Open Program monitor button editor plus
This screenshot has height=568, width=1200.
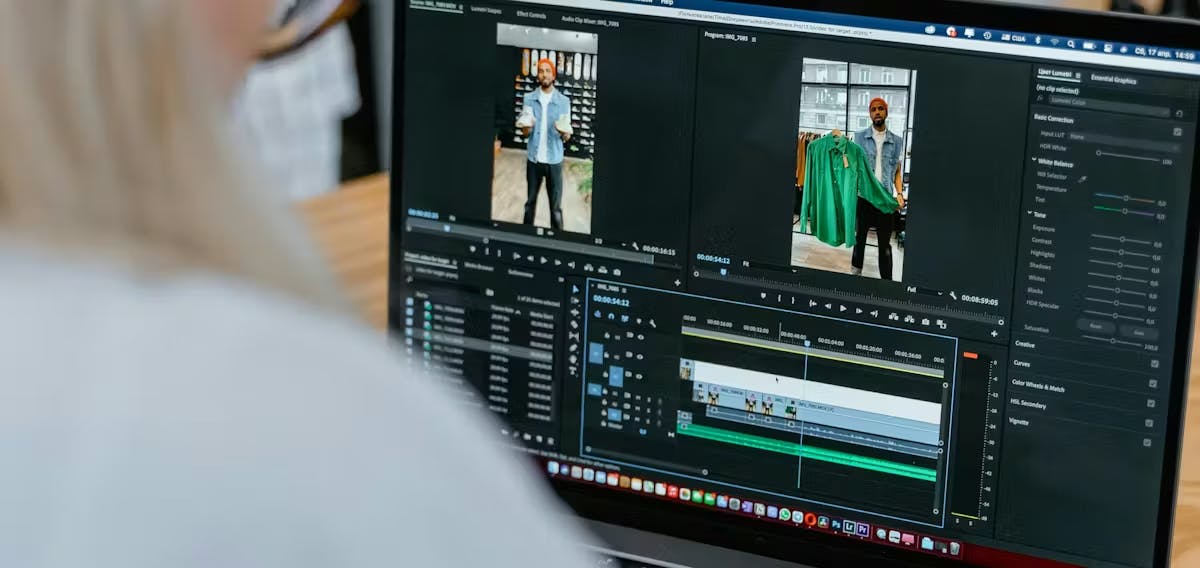pos(994,334)
